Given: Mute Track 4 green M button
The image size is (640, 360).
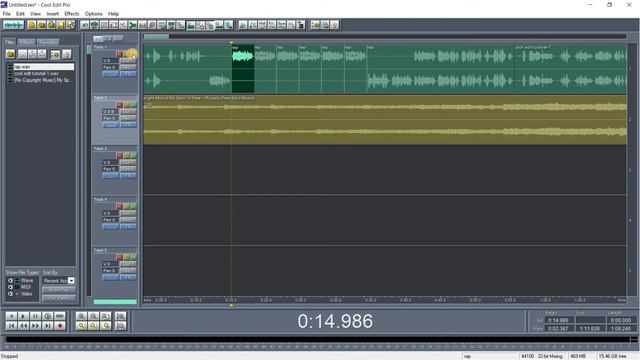Looking at the screenshot, I should click(x=133, y=207).
